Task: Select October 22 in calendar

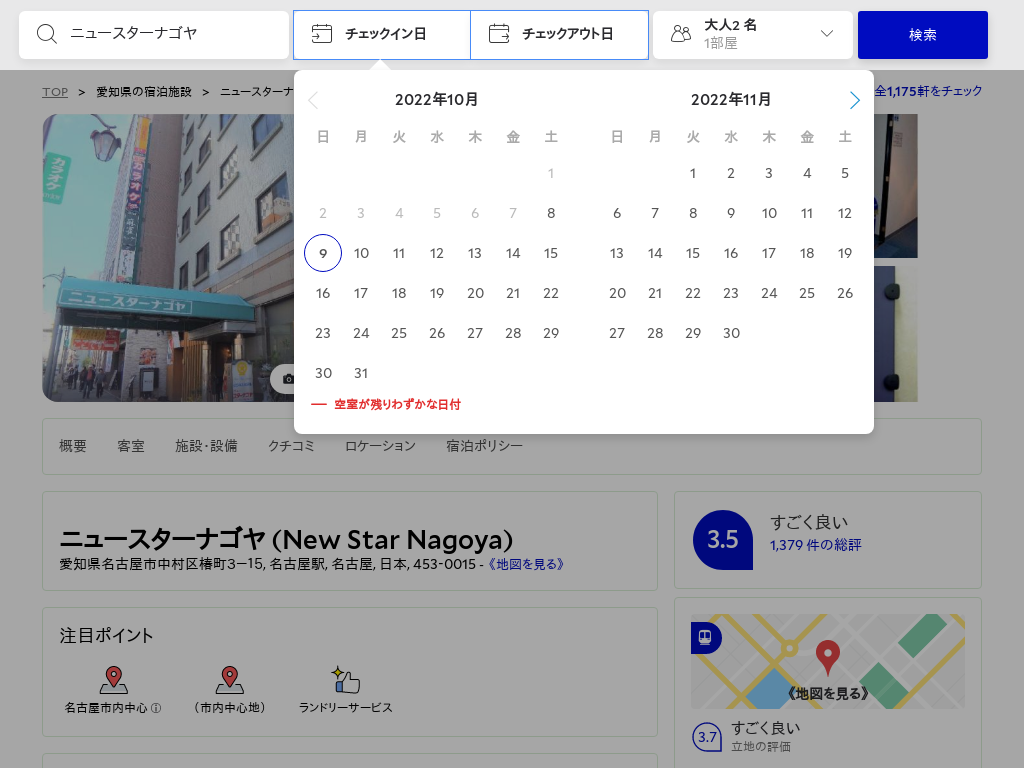Action: tap(551, 294)
